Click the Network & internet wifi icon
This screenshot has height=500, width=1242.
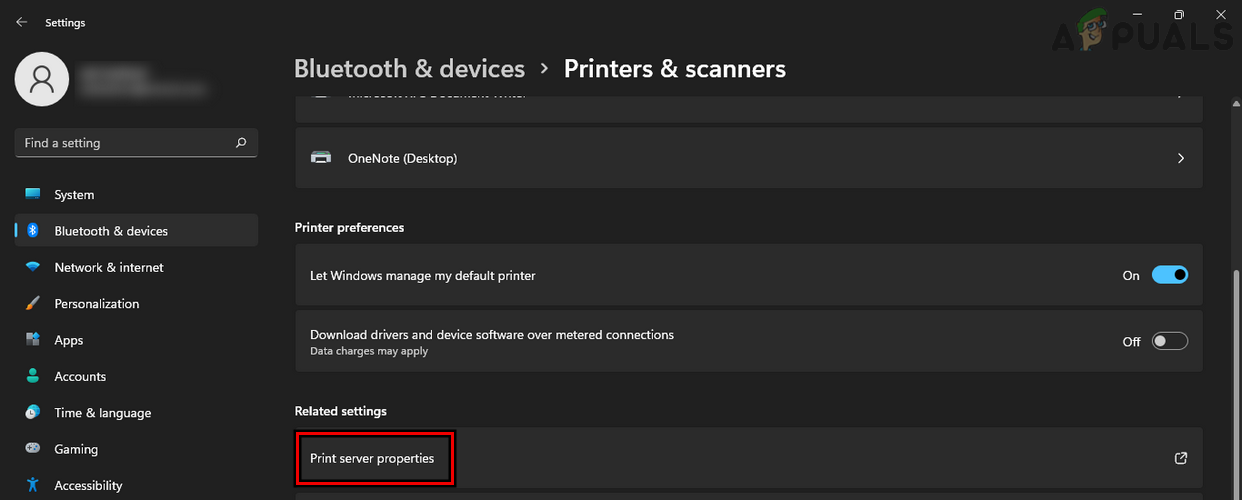tap(33, 267)
